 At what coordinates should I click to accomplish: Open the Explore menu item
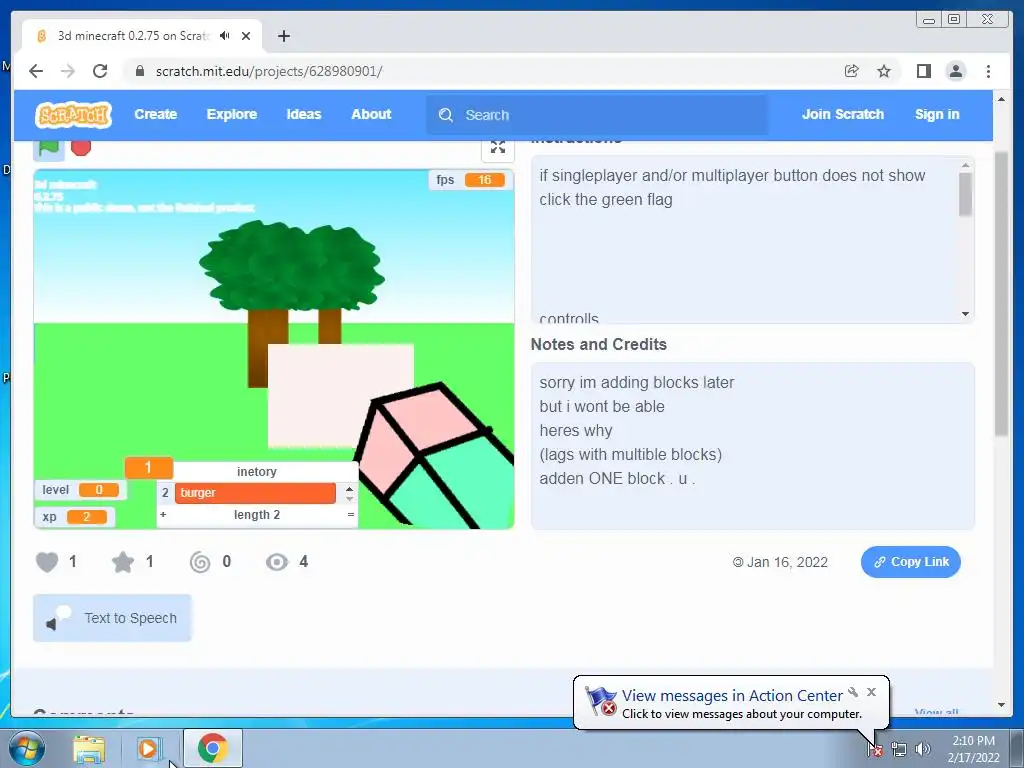pos(232,114)
